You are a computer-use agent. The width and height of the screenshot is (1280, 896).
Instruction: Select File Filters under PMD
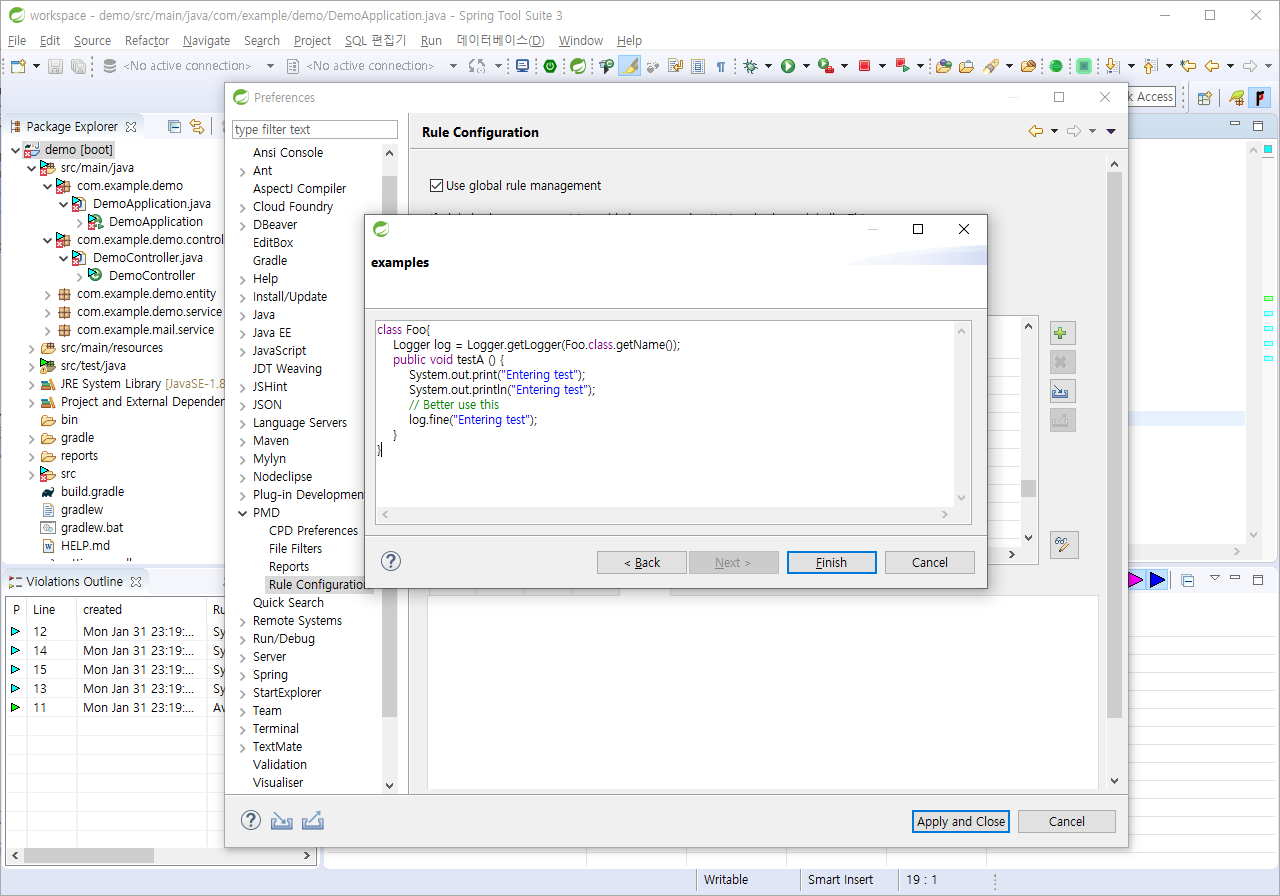pyautogui.click(x=295, y=548)
